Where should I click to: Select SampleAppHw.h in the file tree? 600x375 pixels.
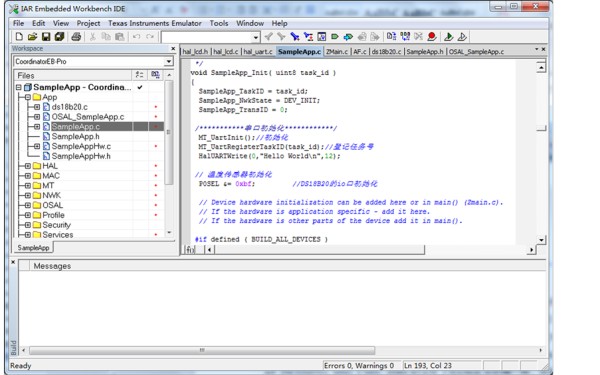point(81,156)
